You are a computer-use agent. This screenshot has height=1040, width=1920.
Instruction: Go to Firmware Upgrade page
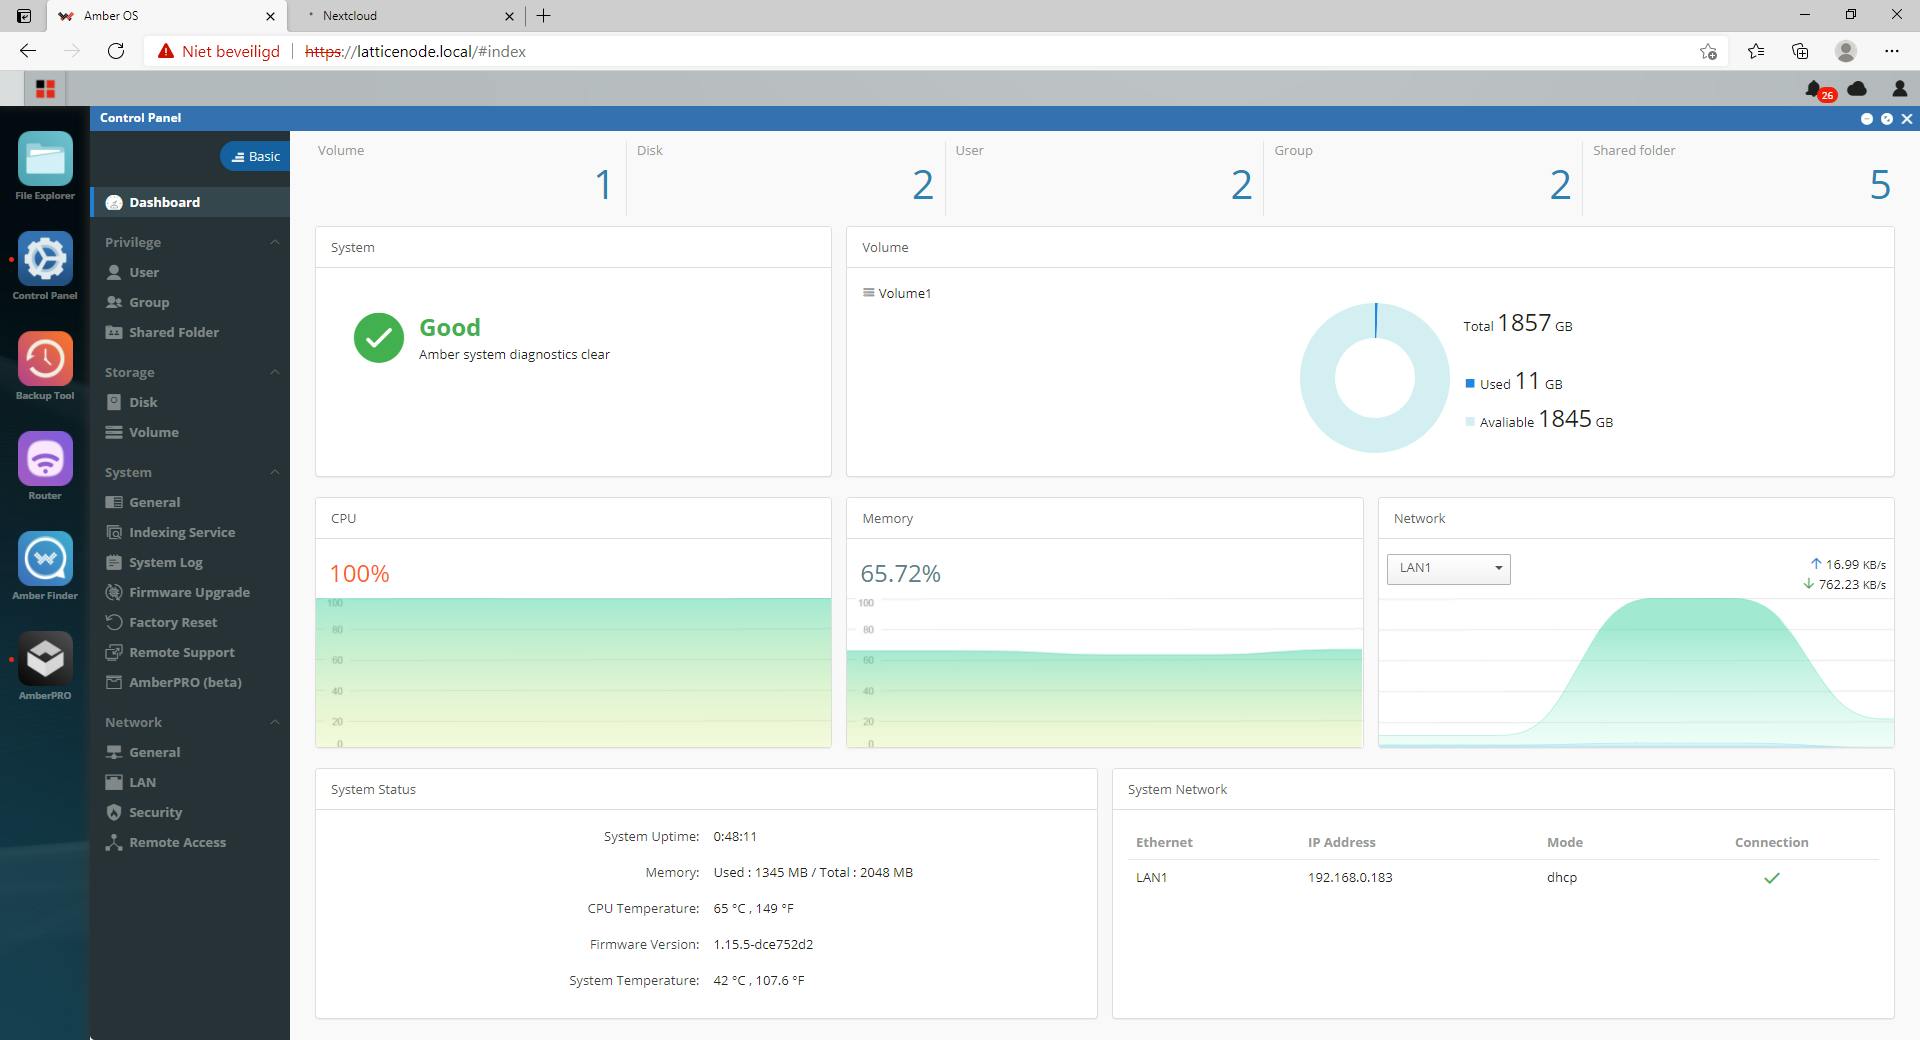(x=190, y=592)
